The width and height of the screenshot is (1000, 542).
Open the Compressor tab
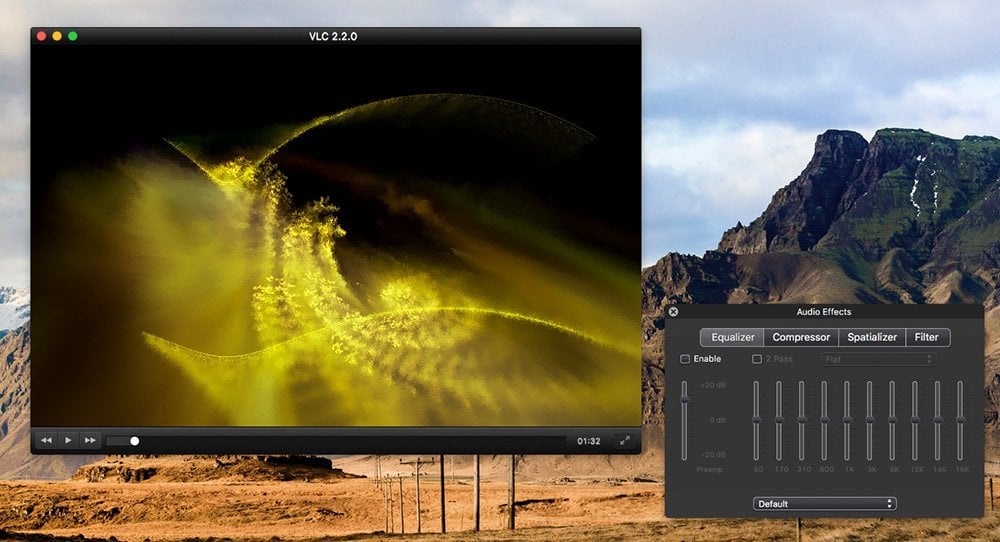click(801, 337)
